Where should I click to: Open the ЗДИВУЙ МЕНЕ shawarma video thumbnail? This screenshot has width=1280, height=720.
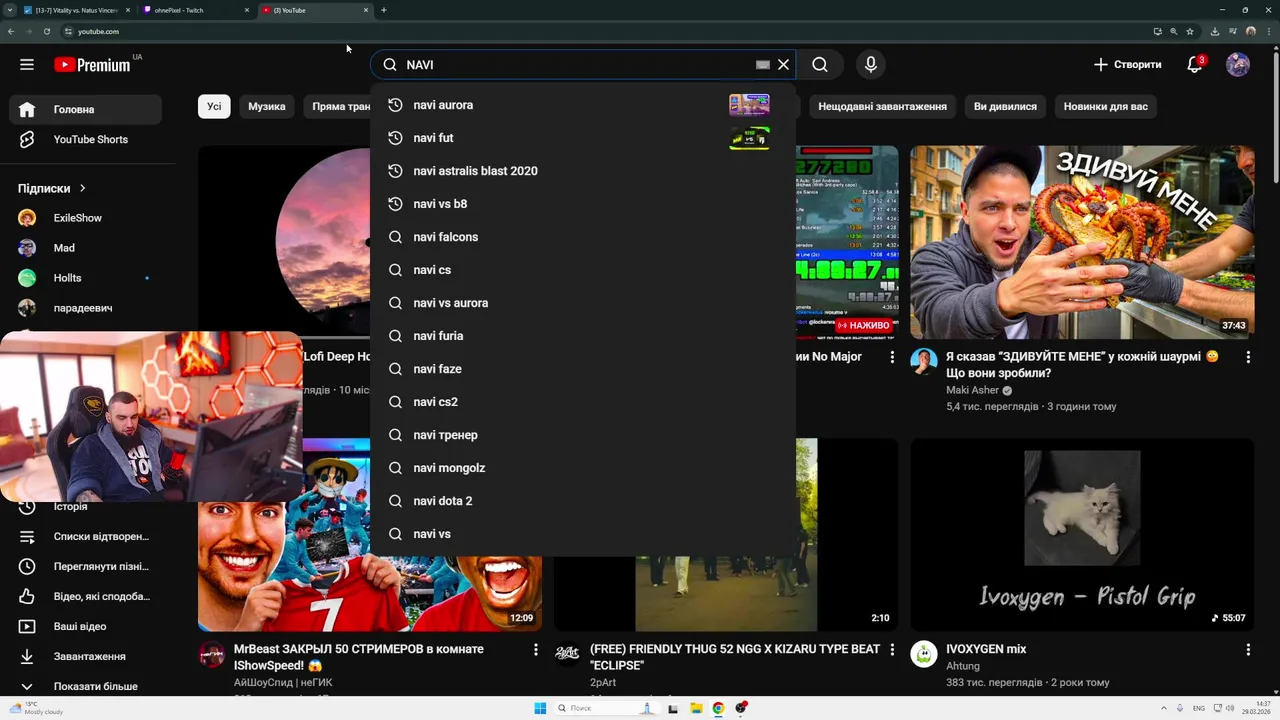(x=1082, y=243)
